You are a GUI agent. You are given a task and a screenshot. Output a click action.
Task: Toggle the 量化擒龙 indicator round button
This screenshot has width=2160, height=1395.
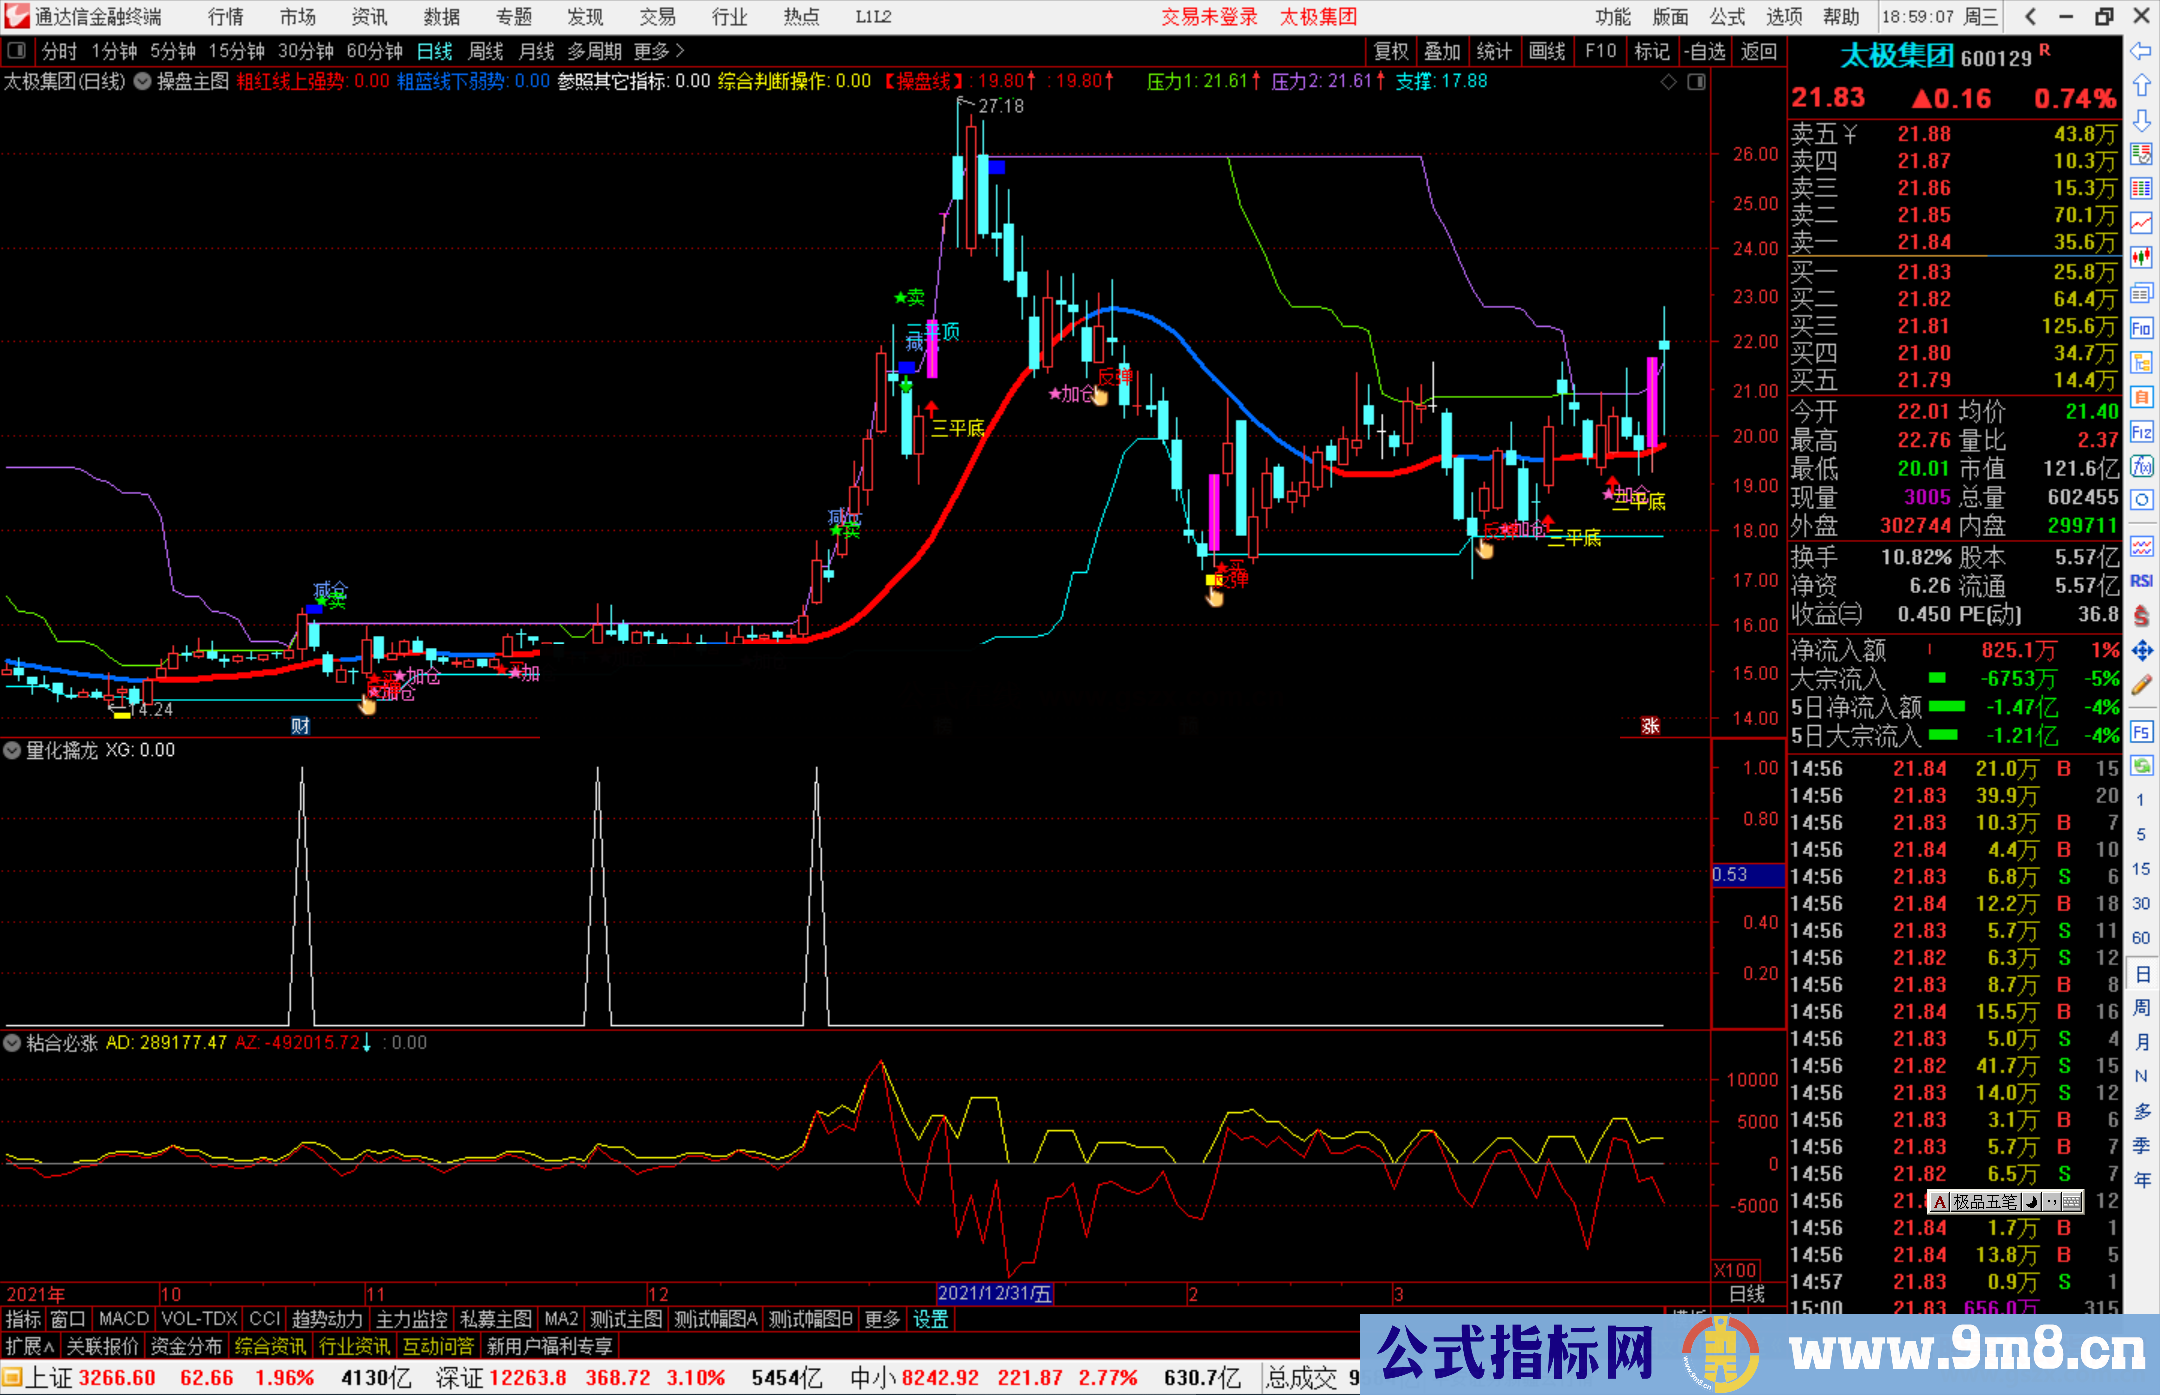[13, 750]
